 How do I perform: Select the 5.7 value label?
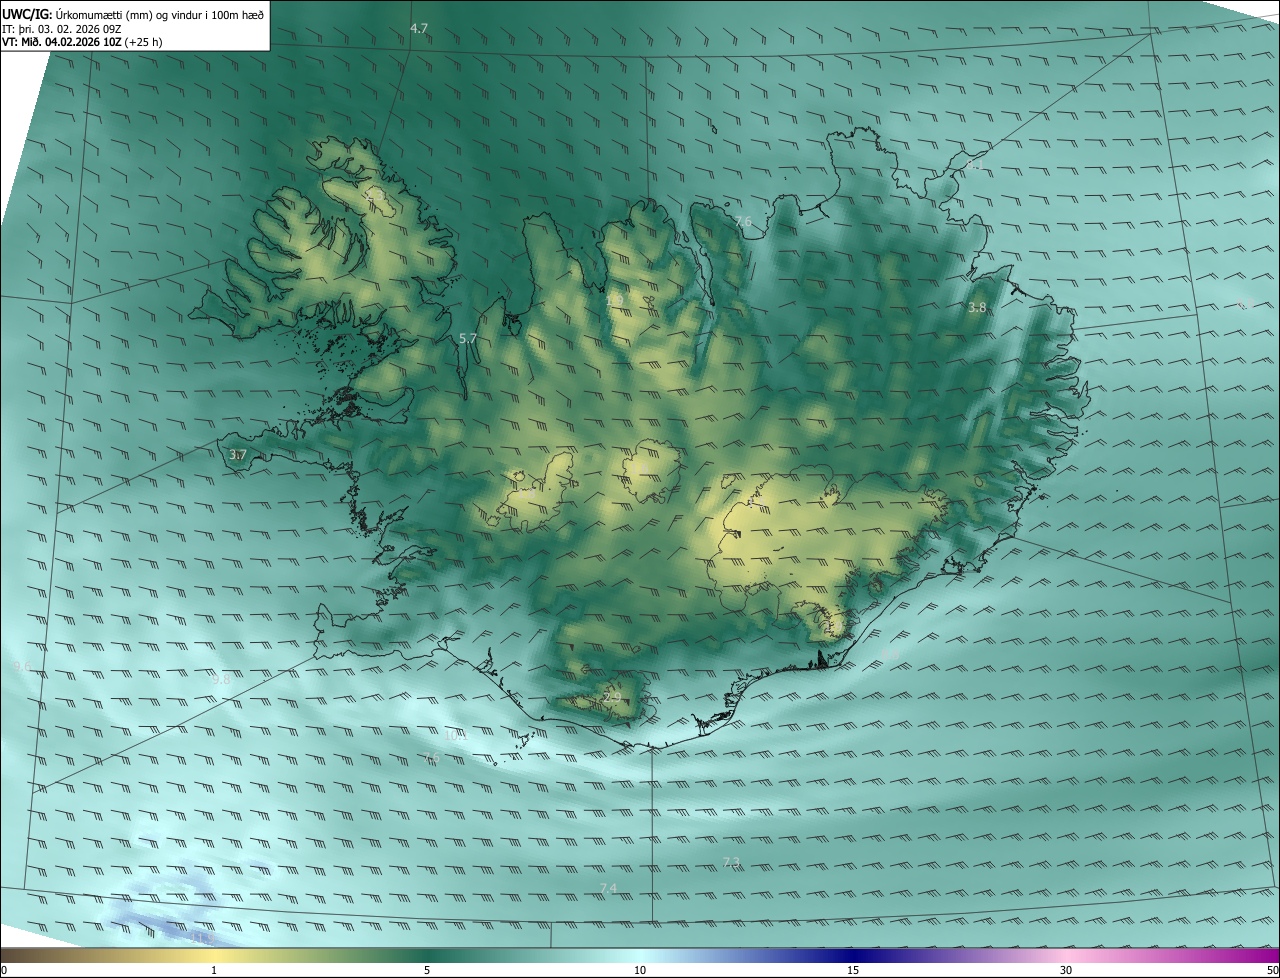pos(467,339)
